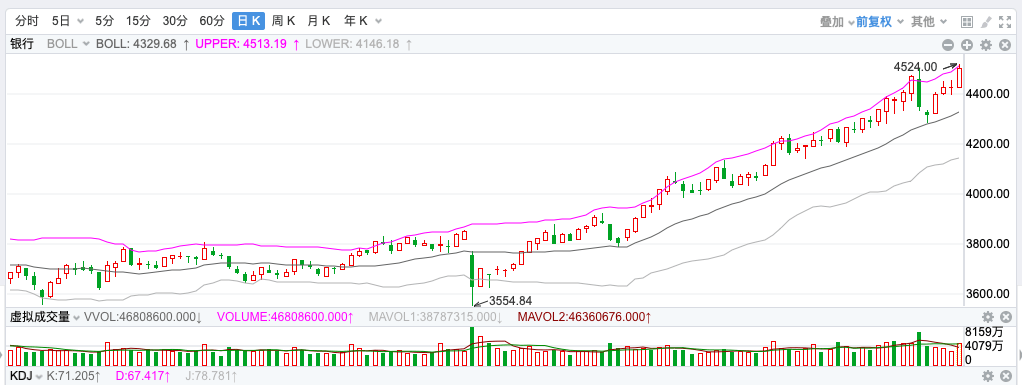The width and height of the screenshot is (1022, 385).
Task: Switch to the 分时 tab
Action: (x=27, y=21)
